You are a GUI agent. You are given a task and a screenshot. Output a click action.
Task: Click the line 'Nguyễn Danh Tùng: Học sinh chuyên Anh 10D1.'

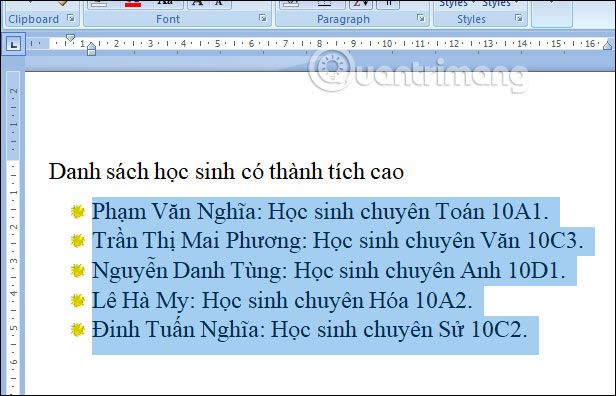click(x=328, y=271)
